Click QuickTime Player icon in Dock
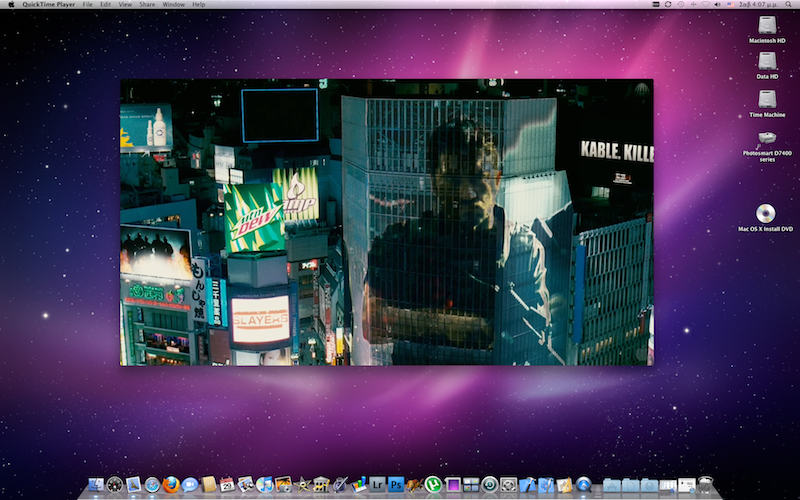The height and width of the screenshot is (500, 800). [x=583, y=485]
